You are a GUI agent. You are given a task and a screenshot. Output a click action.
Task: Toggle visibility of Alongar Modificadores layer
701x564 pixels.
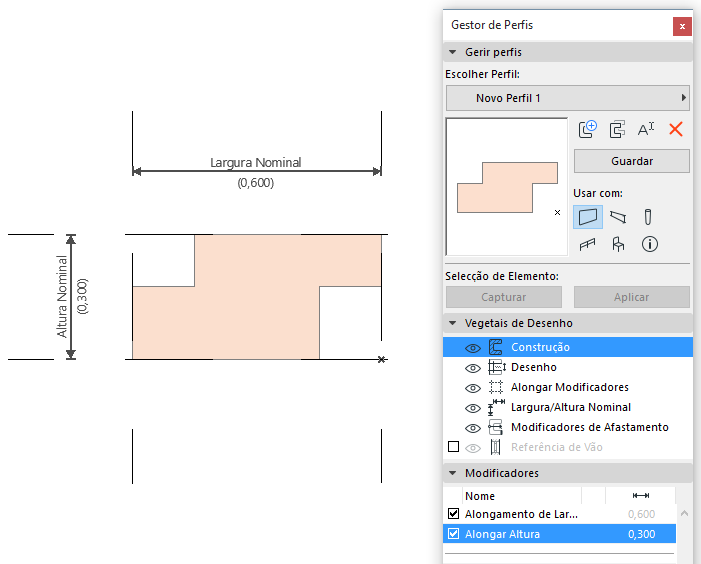(473, 388)
